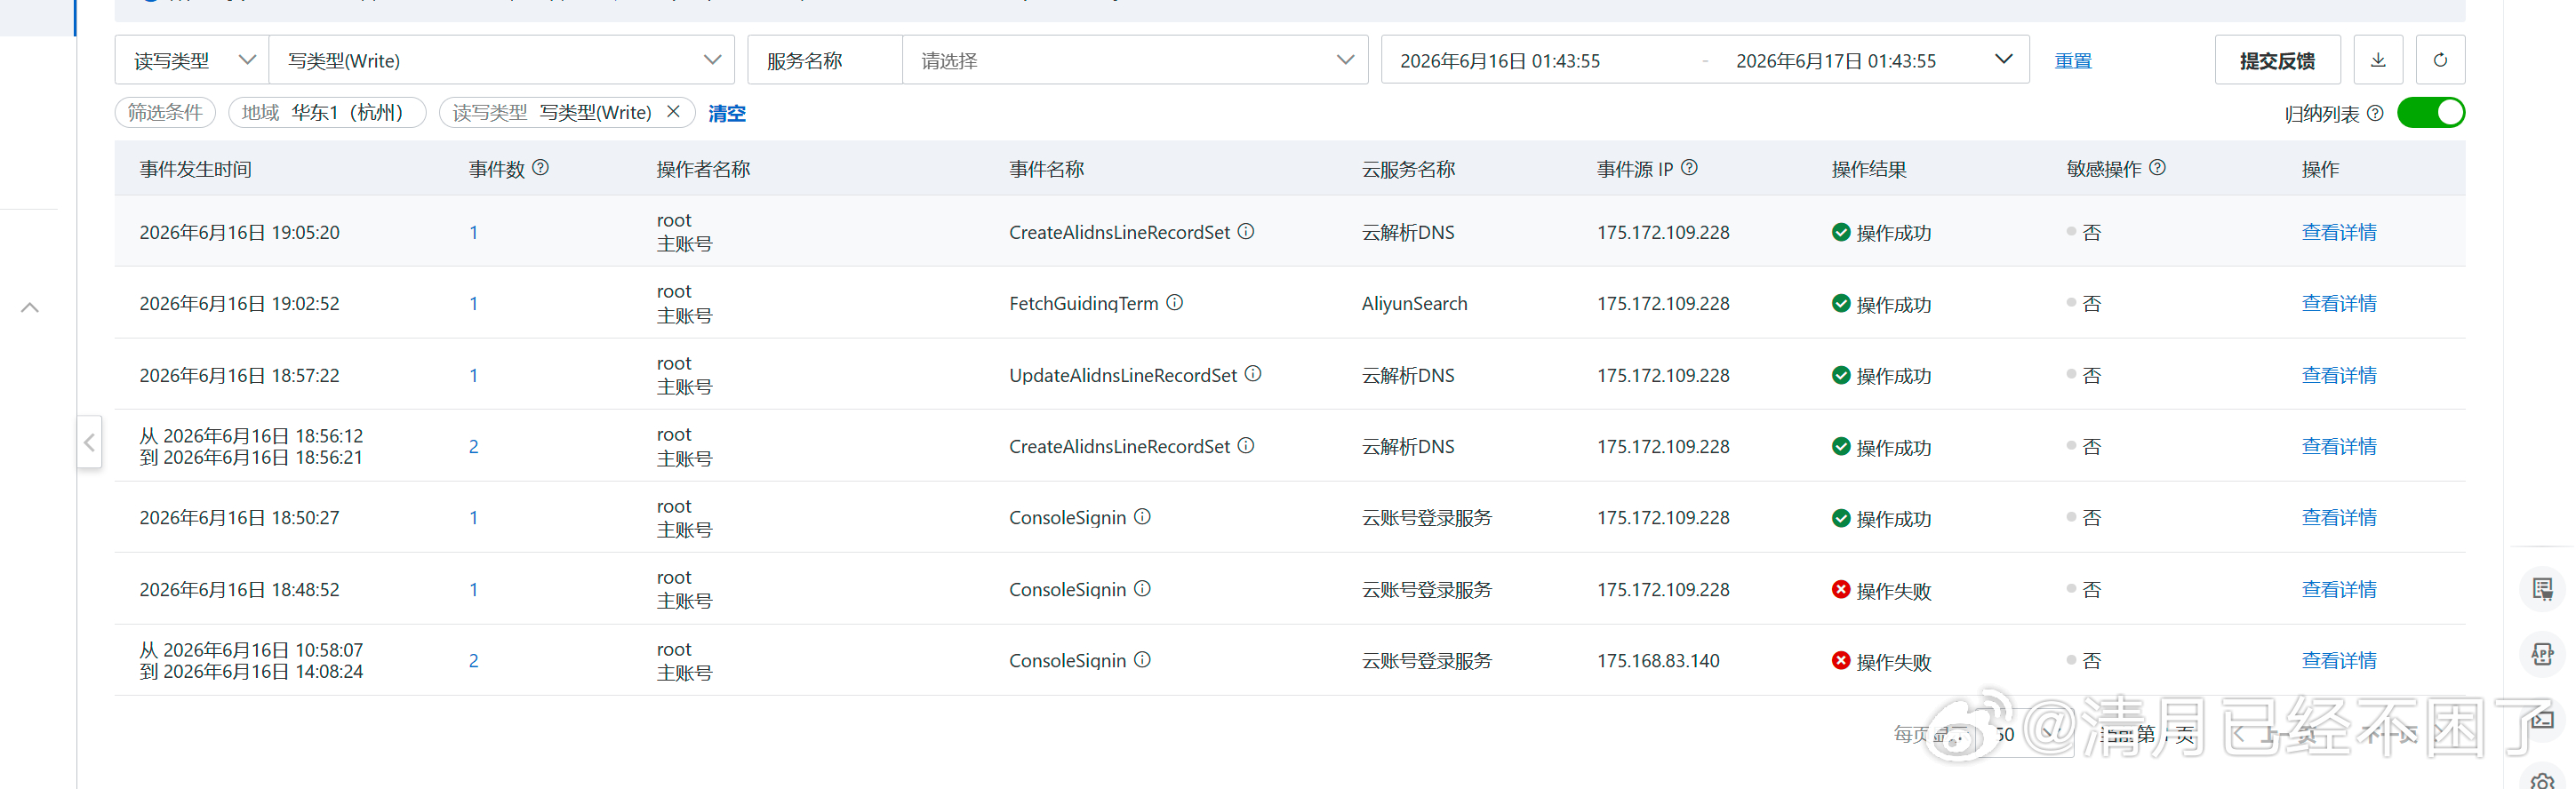This screenshot has height=789, width=2576.
Task: Click info icon beside UpdateAlidnsLineRecordSet
Action: tap(1253, 374)
